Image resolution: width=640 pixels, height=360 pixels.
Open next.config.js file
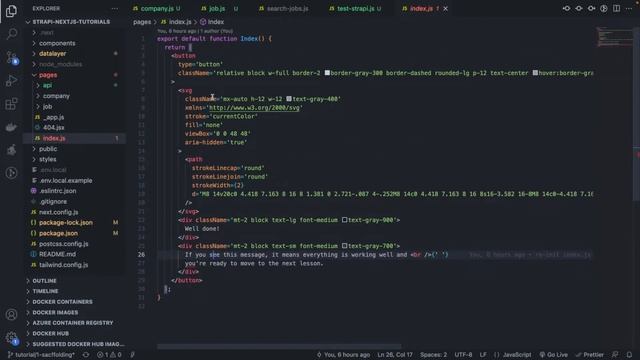coord(58,212)
